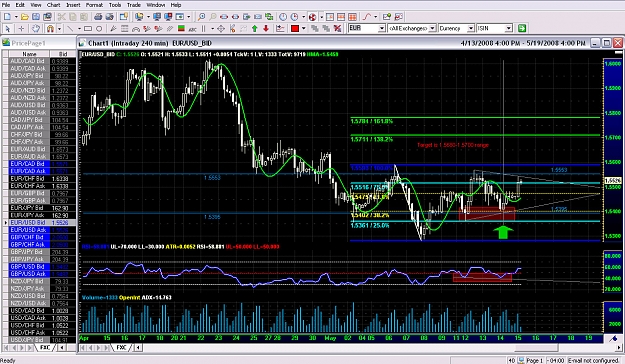Open the EUR symbol dropdown

click(381, 28)
